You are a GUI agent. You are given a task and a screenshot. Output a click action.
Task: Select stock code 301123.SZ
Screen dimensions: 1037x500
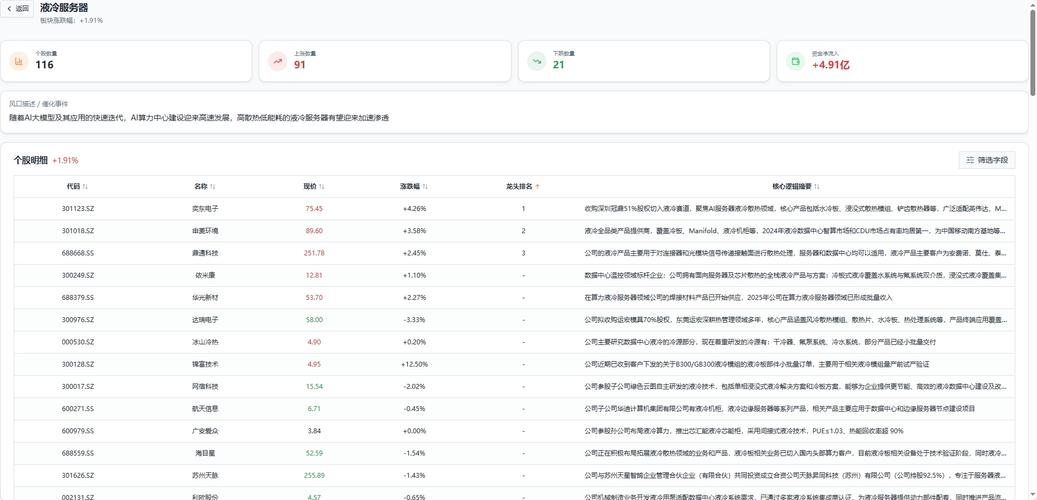78,208
